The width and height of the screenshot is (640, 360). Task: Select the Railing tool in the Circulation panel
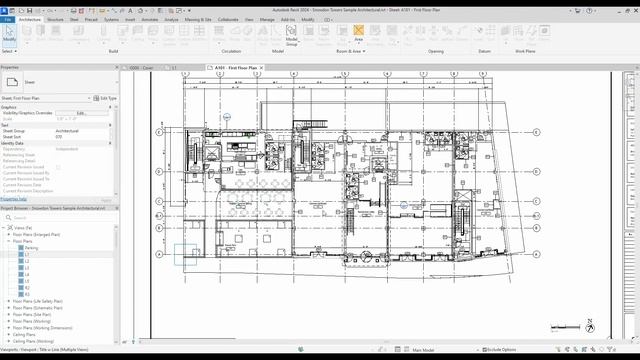click(219, 34)
